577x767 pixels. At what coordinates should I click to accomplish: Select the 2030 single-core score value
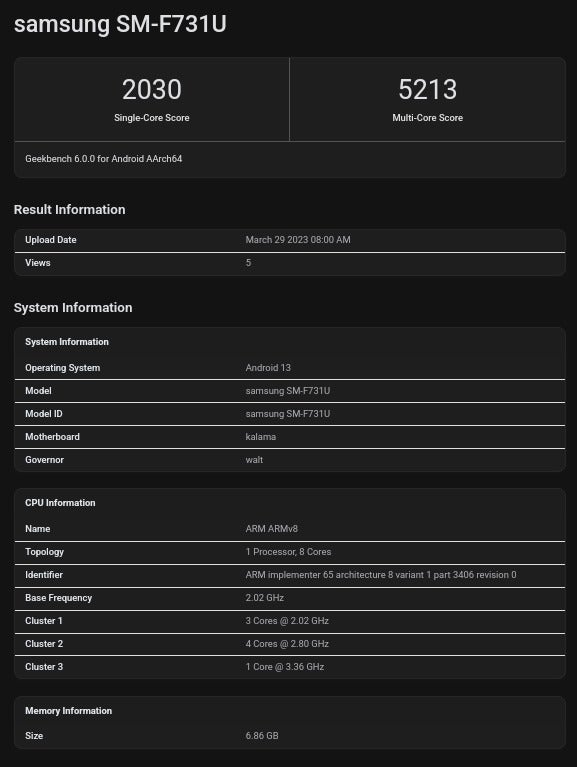[152, 90]
